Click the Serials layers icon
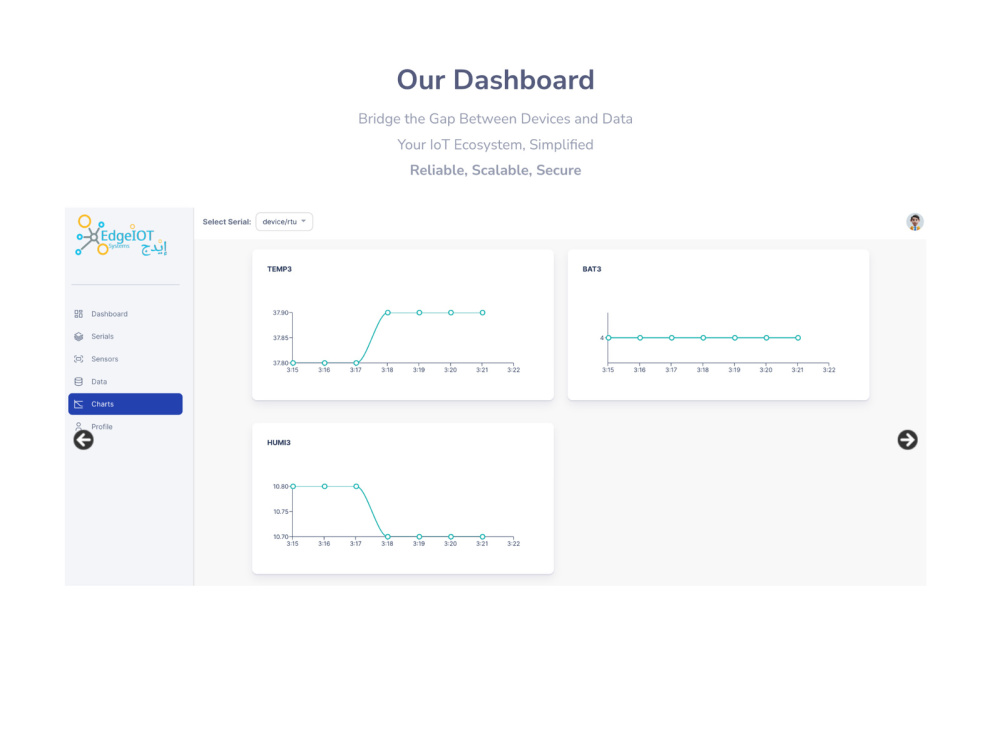Screen dimensions: 1000x750 (x=78, y=336)
